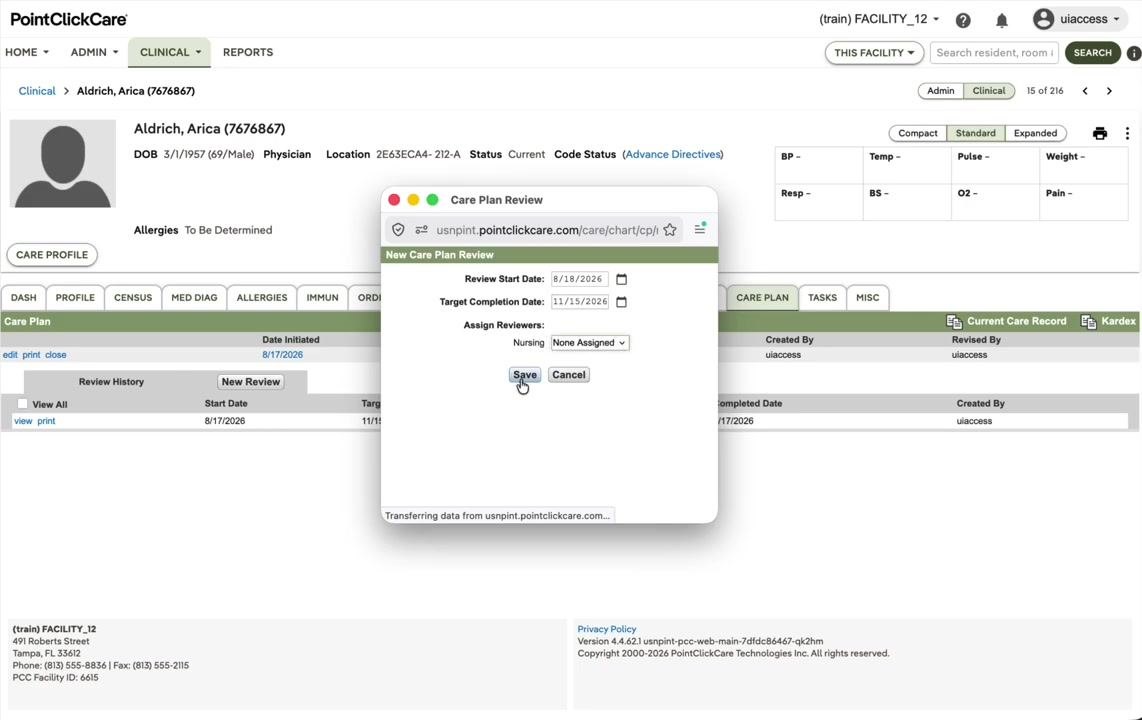This screenshot has height=720, width=1142.
Task: Switch to Clinical view toggle
Action: (988, 91)
